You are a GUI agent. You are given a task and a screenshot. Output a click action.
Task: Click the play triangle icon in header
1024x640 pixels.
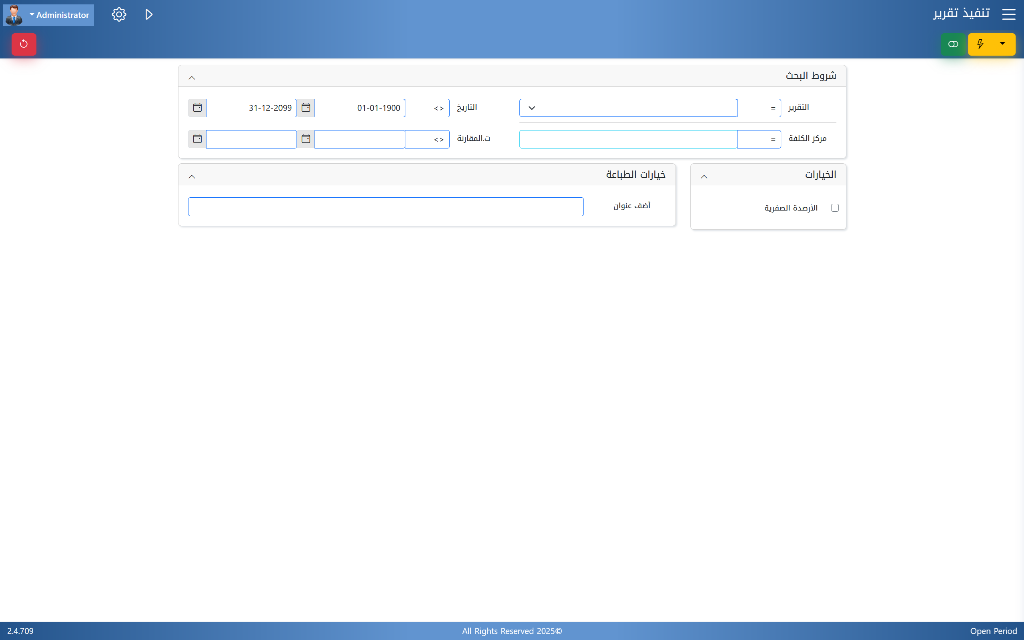tap(149, 15)
